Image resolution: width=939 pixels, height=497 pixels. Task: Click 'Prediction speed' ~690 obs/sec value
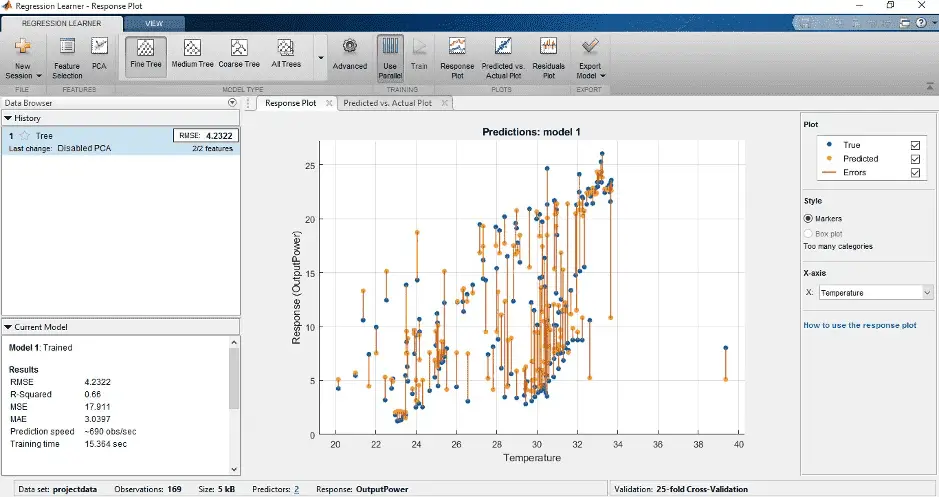(110, 431)
